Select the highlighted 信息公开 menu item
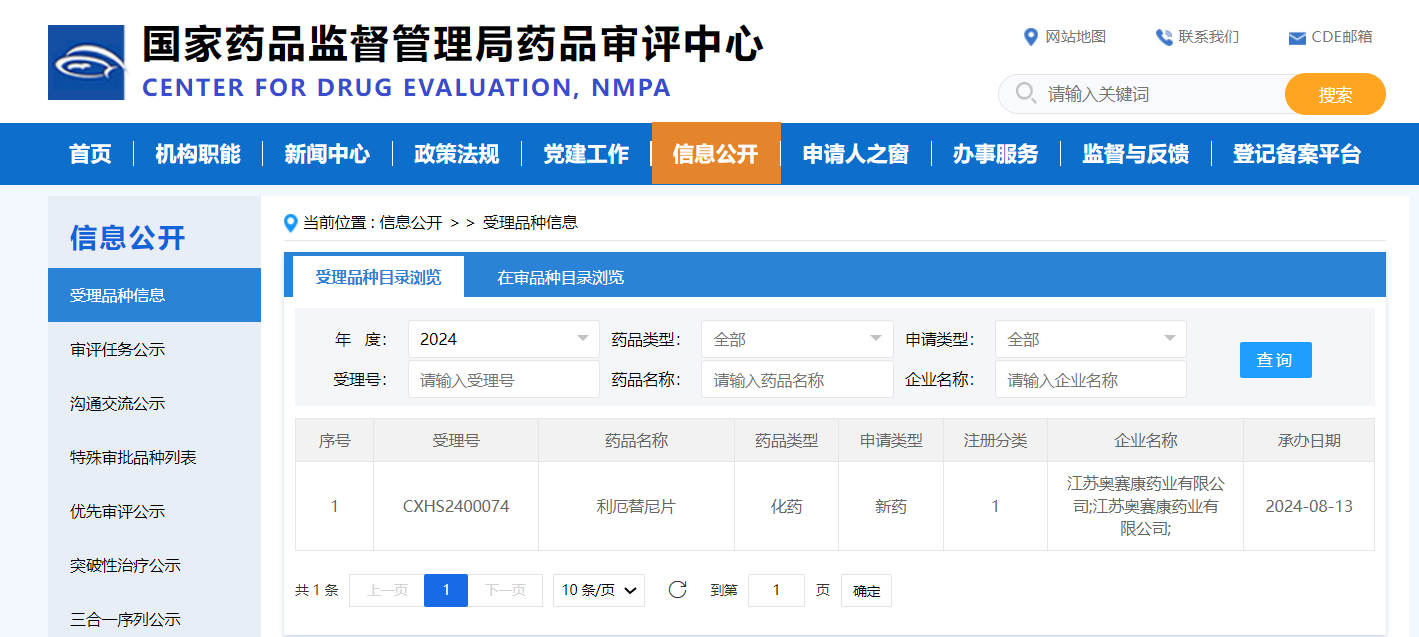The width and height of the screenshot is (1419, 637). (x=716, y=153)
